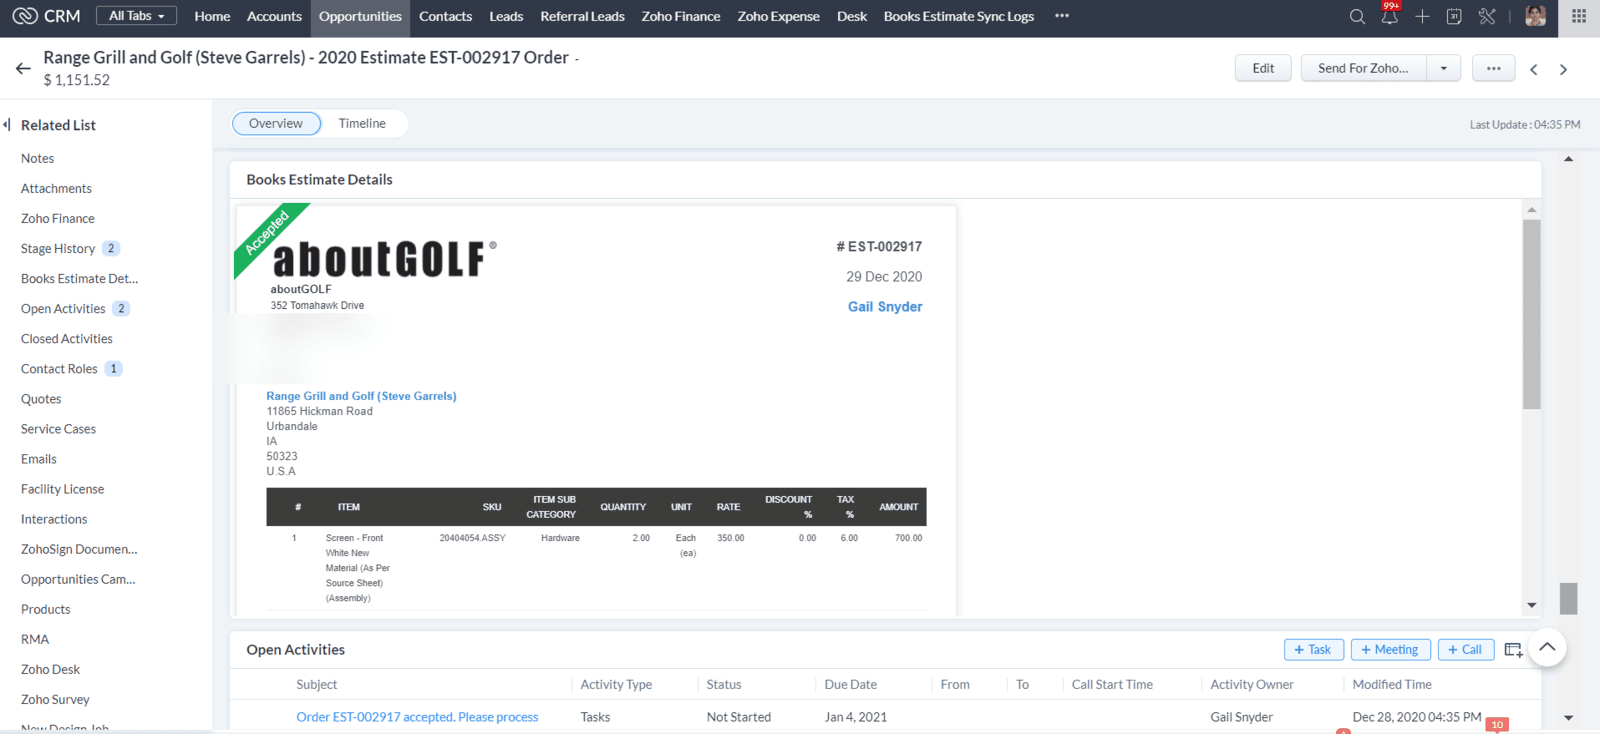The height and width of the screenshot is (734, 1600).
Task: Select Attachments in Related List
Action: [56, 188]
